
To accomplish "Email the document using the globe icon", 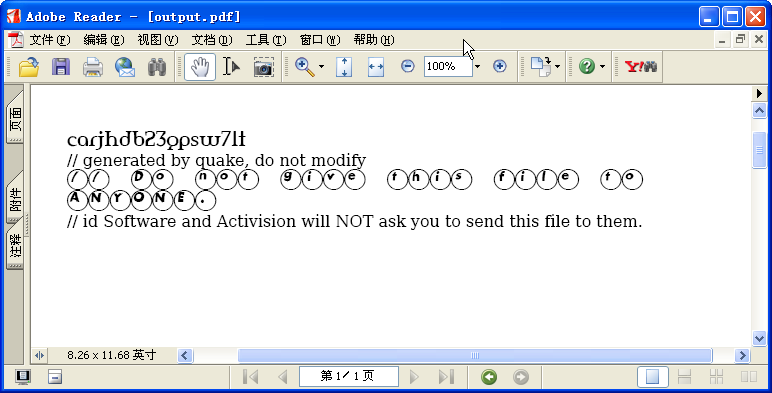I will (x=125, y=66).
